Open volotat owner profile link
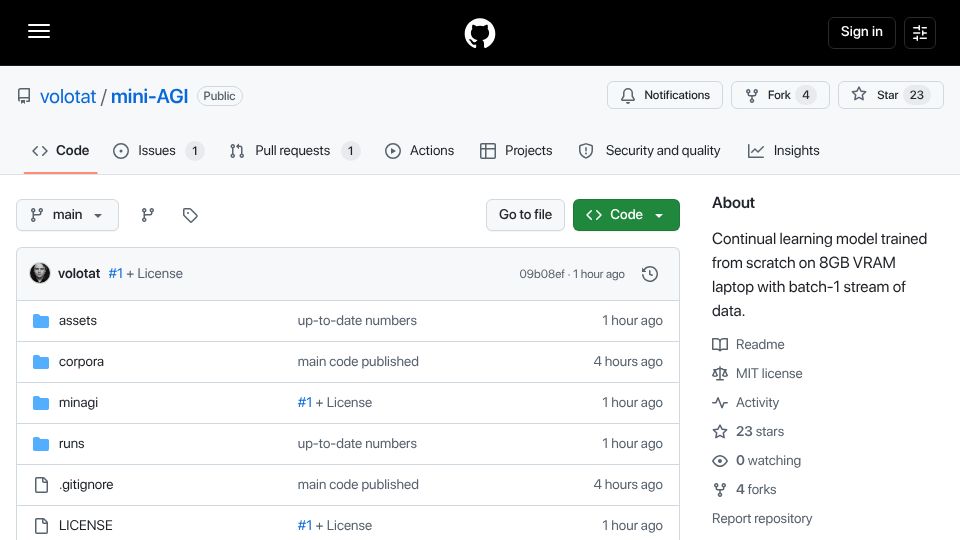Screen dimensions: 960x540 [x=68, y=96]
